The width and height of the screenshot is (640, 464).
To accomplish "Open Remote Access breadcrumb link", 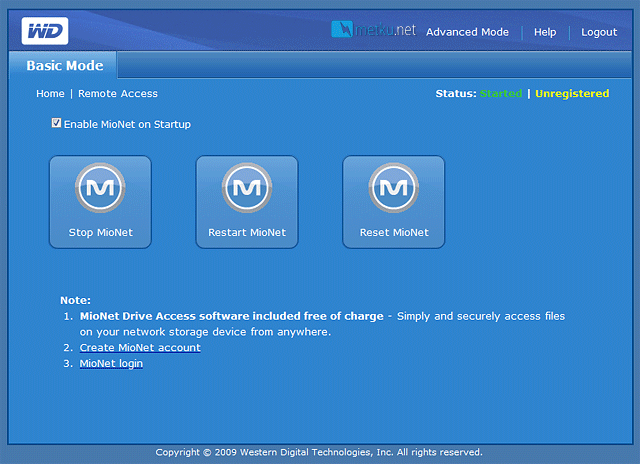I will (x=118, y=93).
